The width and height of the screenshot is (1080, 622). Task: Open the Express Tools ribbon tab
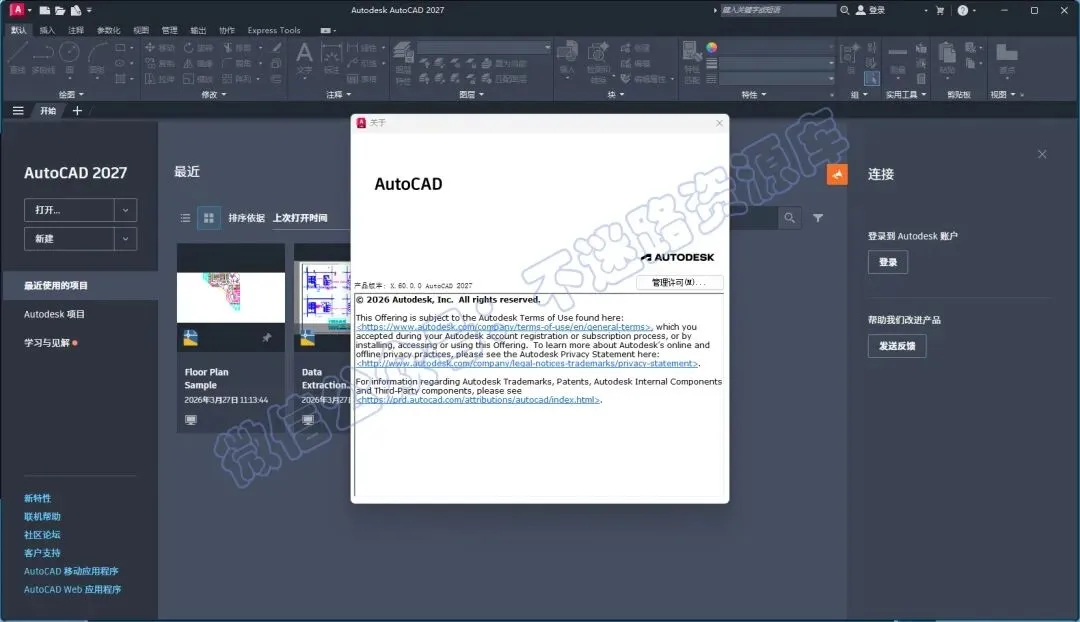(273, 30)
